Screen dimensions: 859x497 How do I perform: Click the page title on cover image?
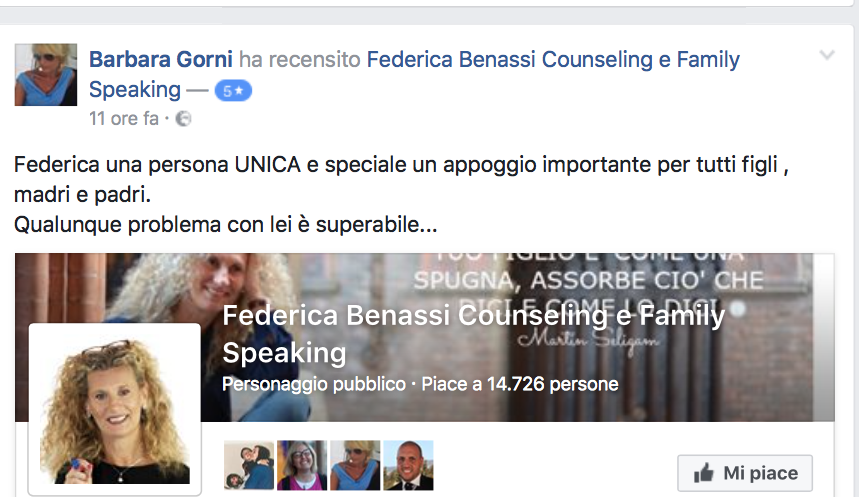(473, 334)
